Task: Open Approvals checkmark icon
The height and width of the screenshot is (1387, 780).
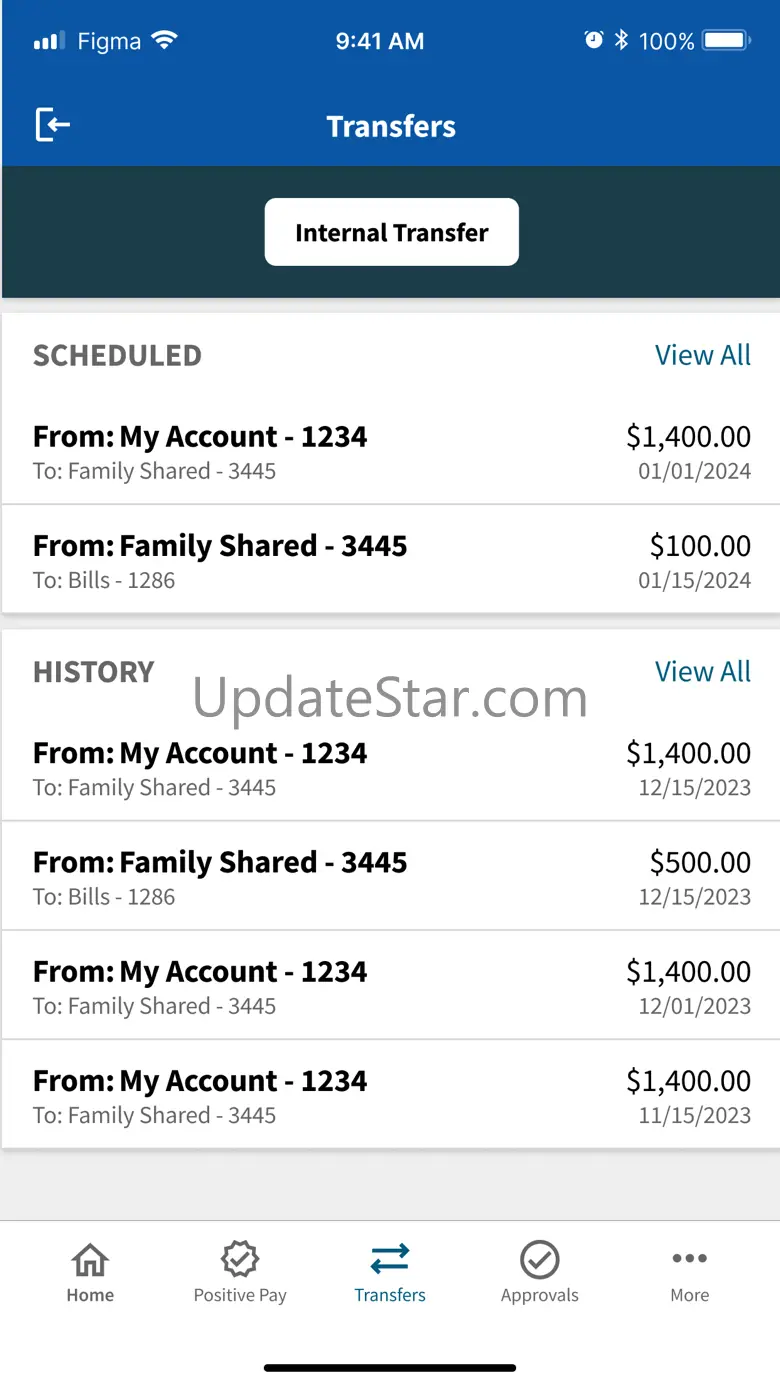Action: [540, 1259]
